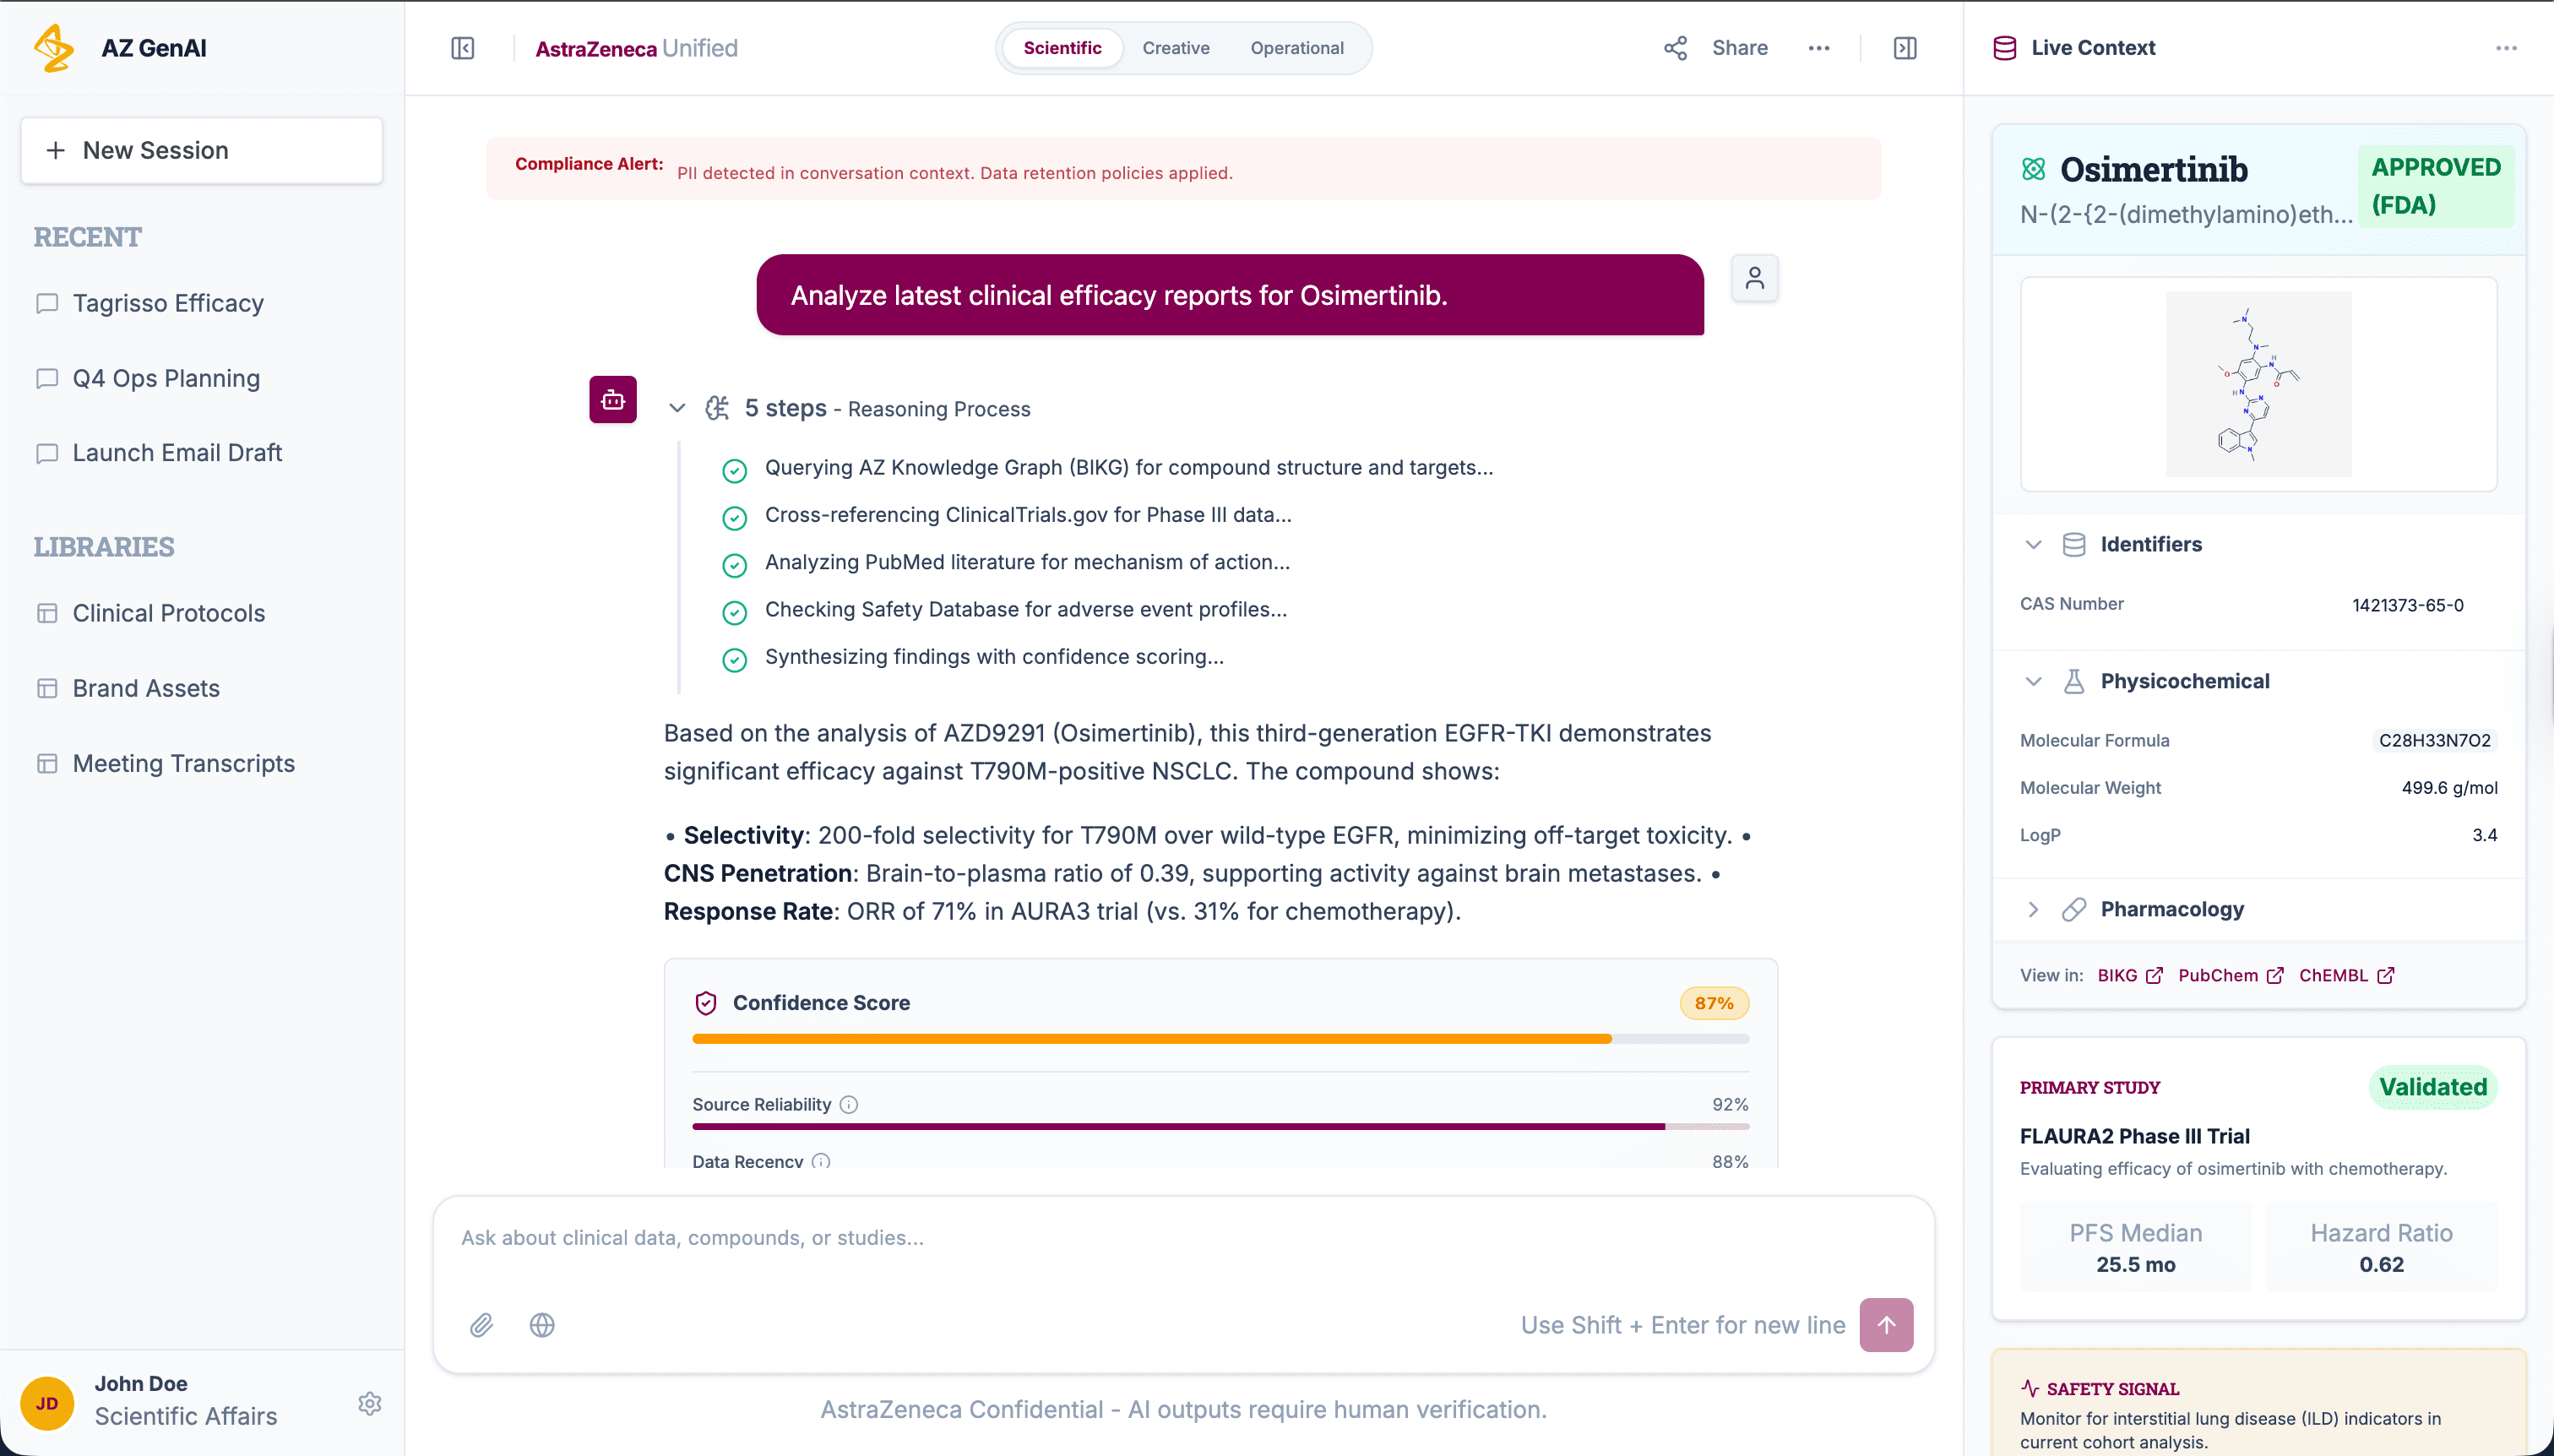The width and height of the screenshot is (2554, 1456).
Task: Open settings gear next to John Doe
Action: 370,1403
